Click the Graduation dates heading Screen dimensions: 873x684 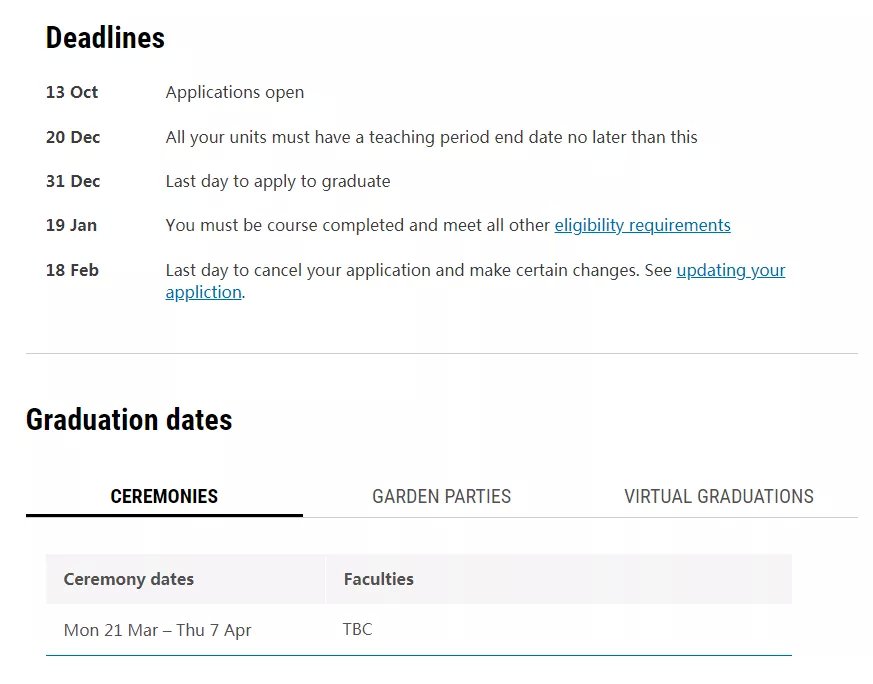pos(129,420)
